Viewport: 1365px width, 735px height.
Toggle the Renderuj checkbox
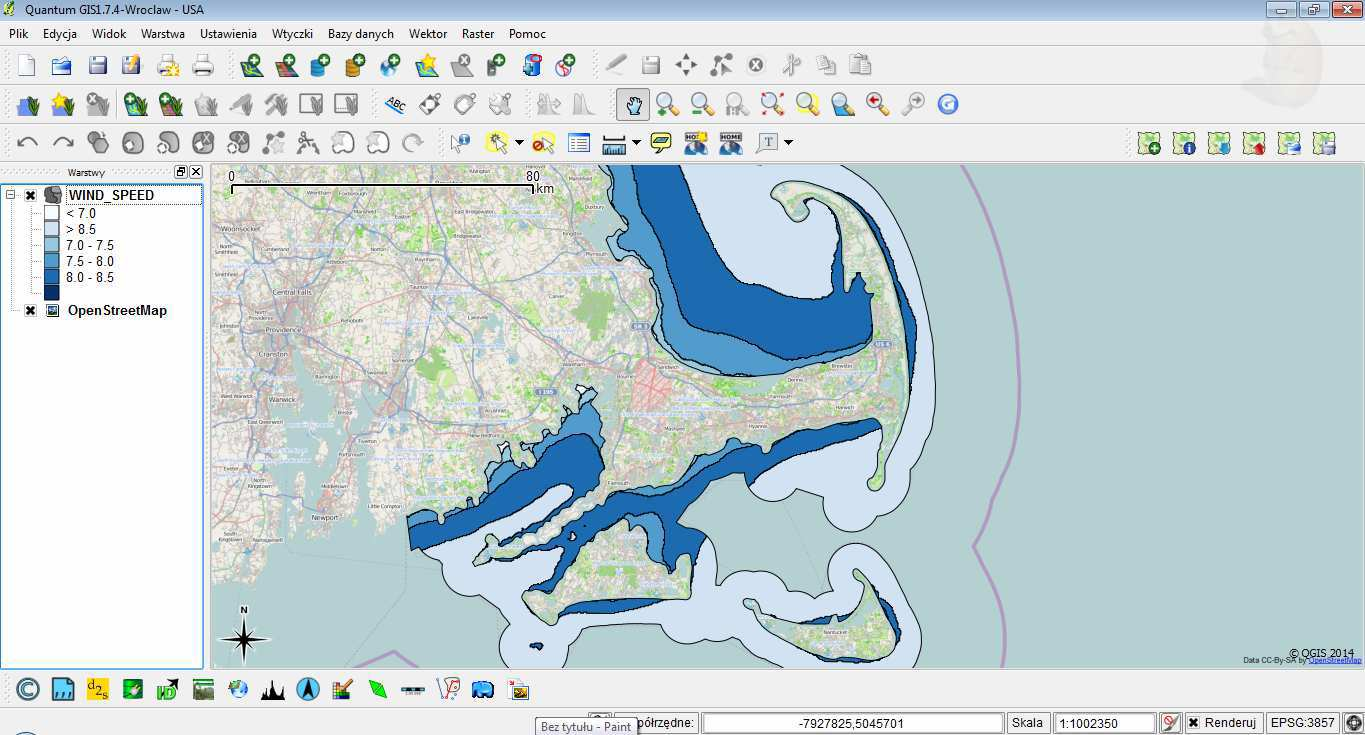1193,723
